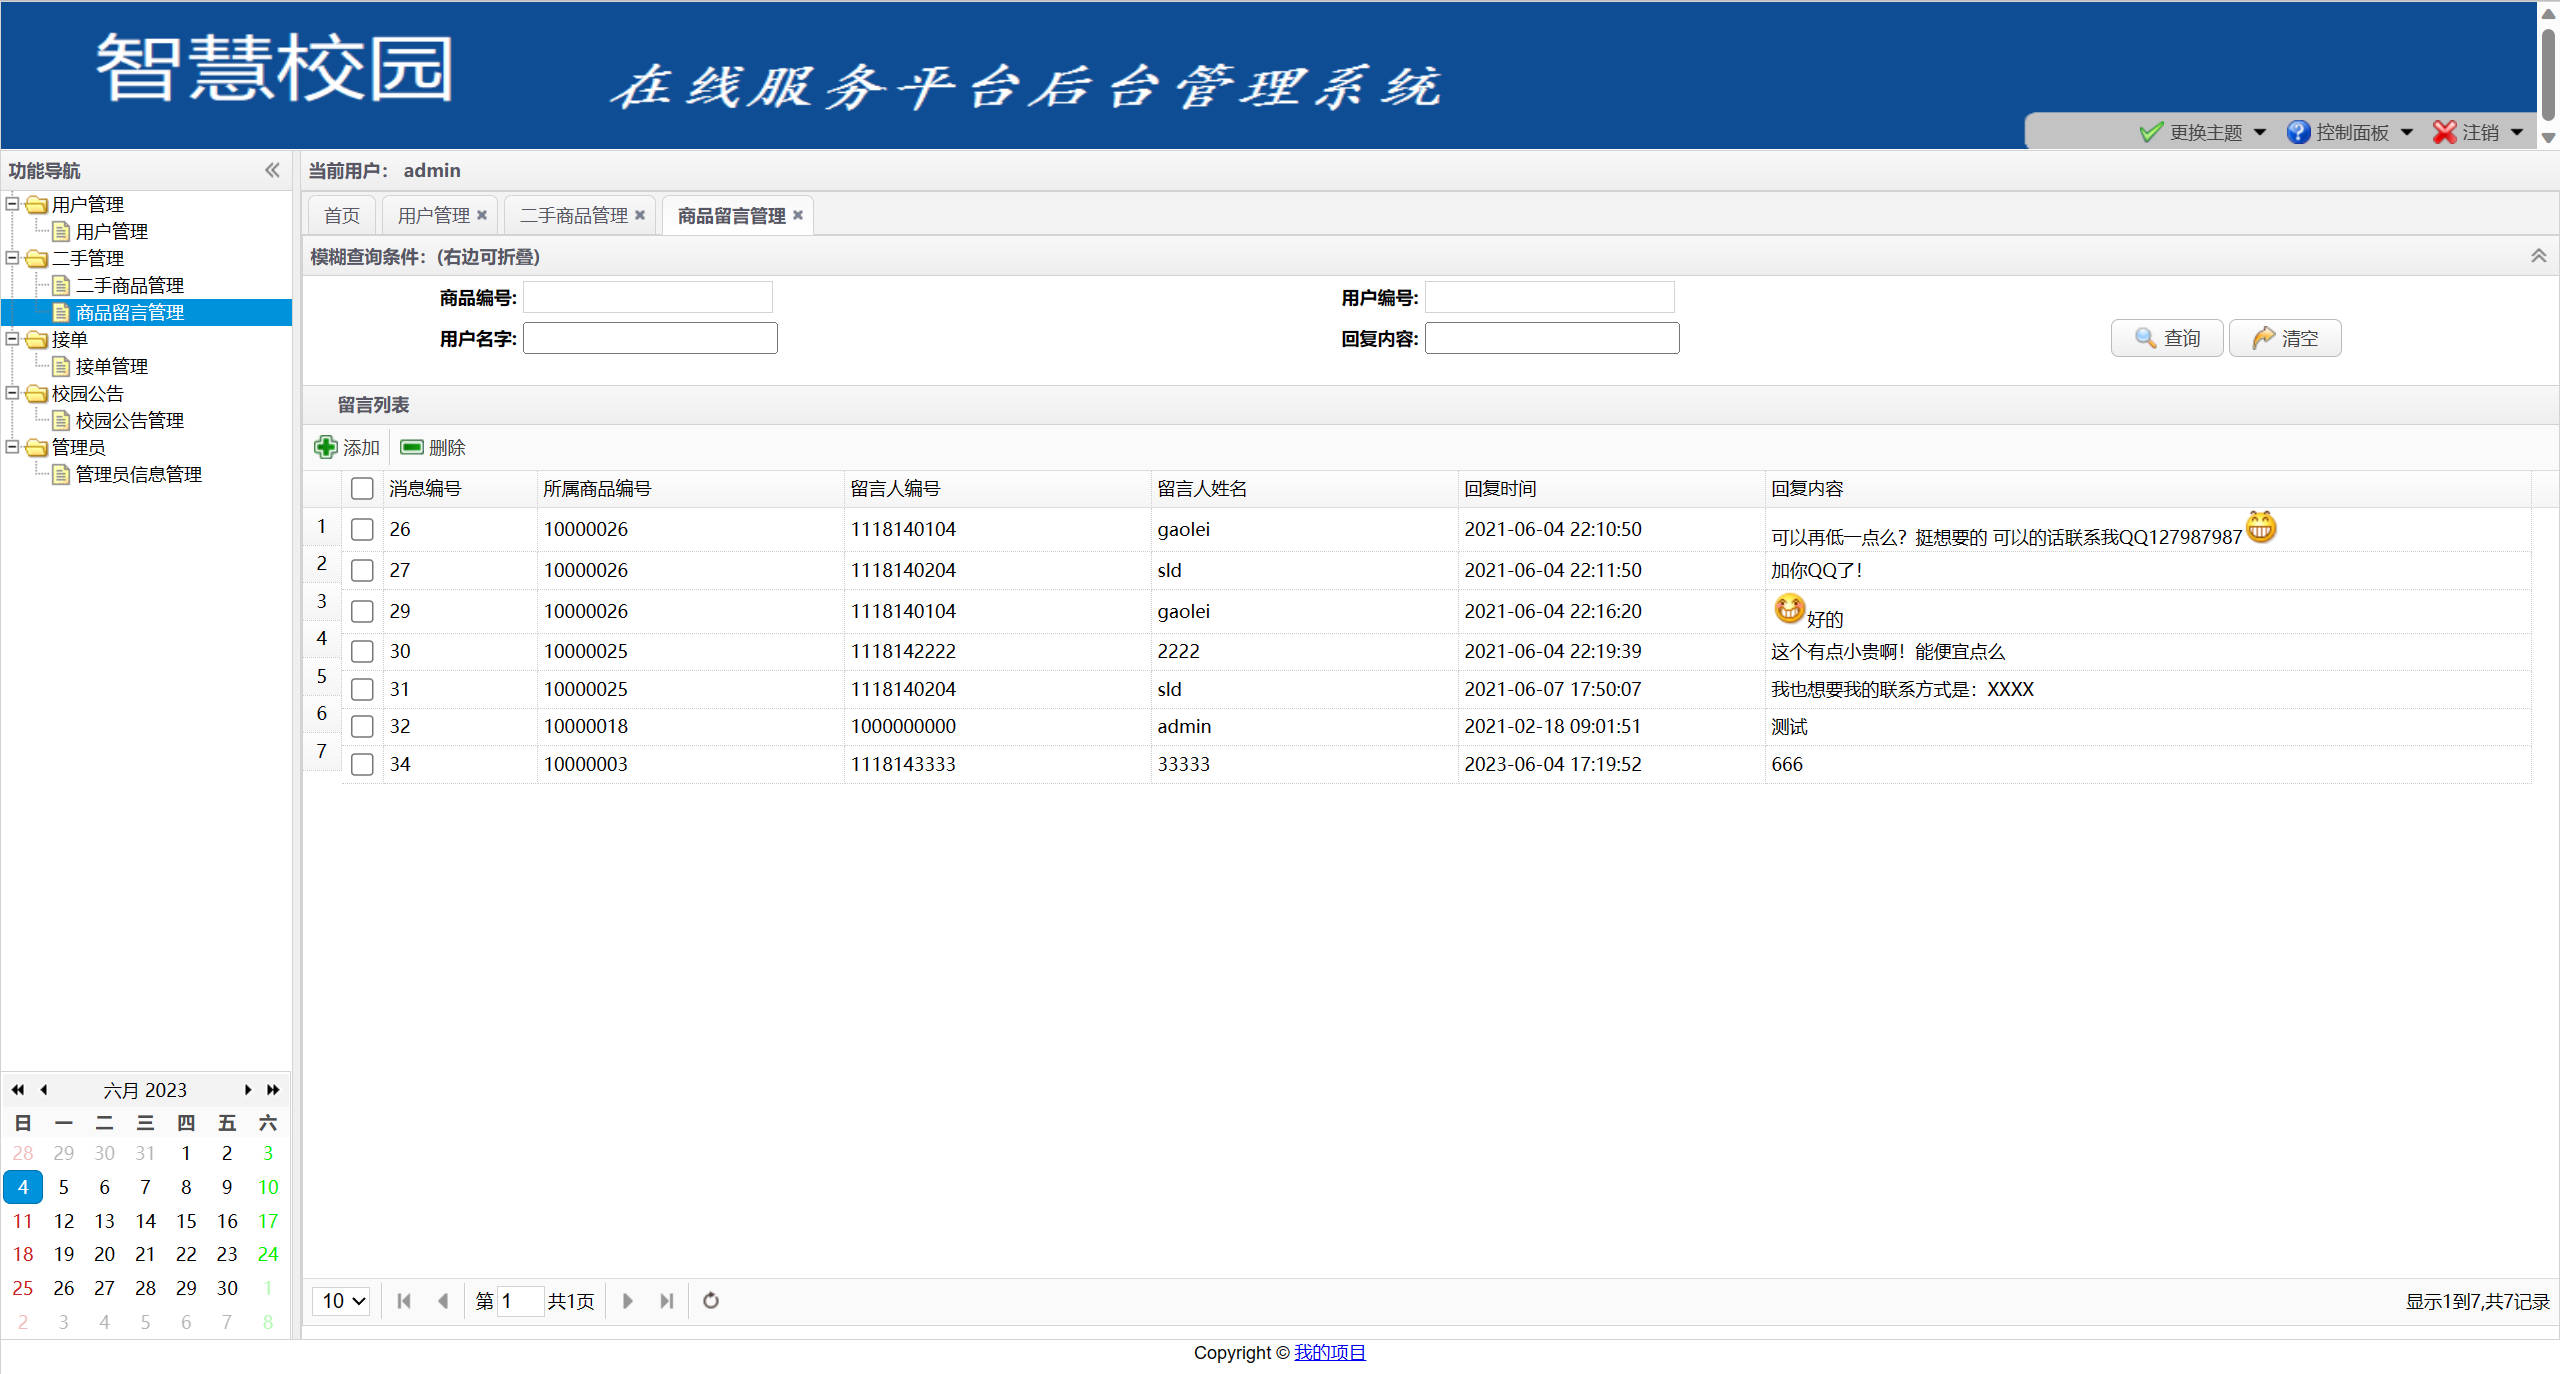2560x1374 pixels.
Task: Go to next month in the calendar
Action: click(x=247, y=1090)
